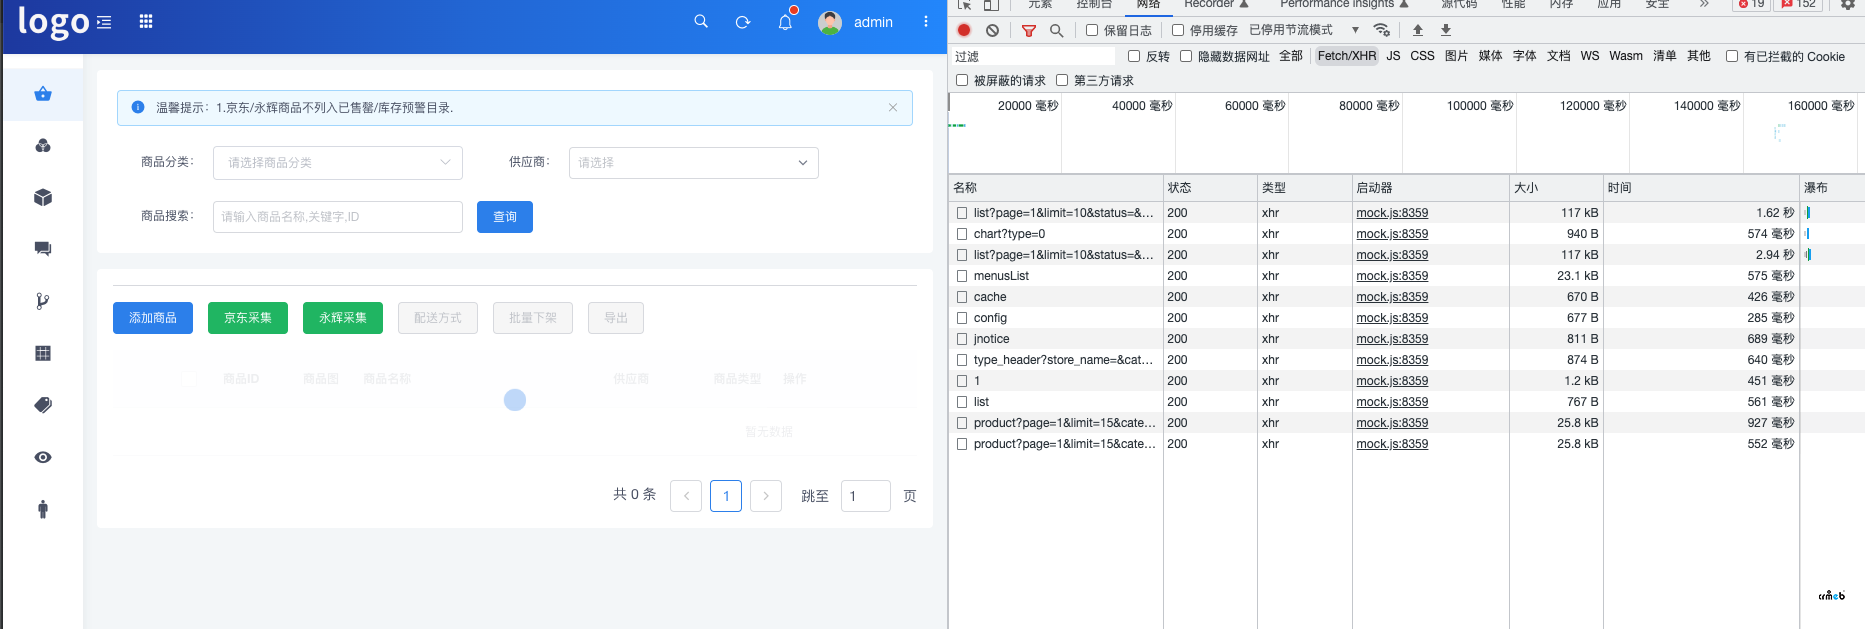This screenshot has width=1865, height=629.
Task: Click the 添加商品 button
Action: point(153,318)
